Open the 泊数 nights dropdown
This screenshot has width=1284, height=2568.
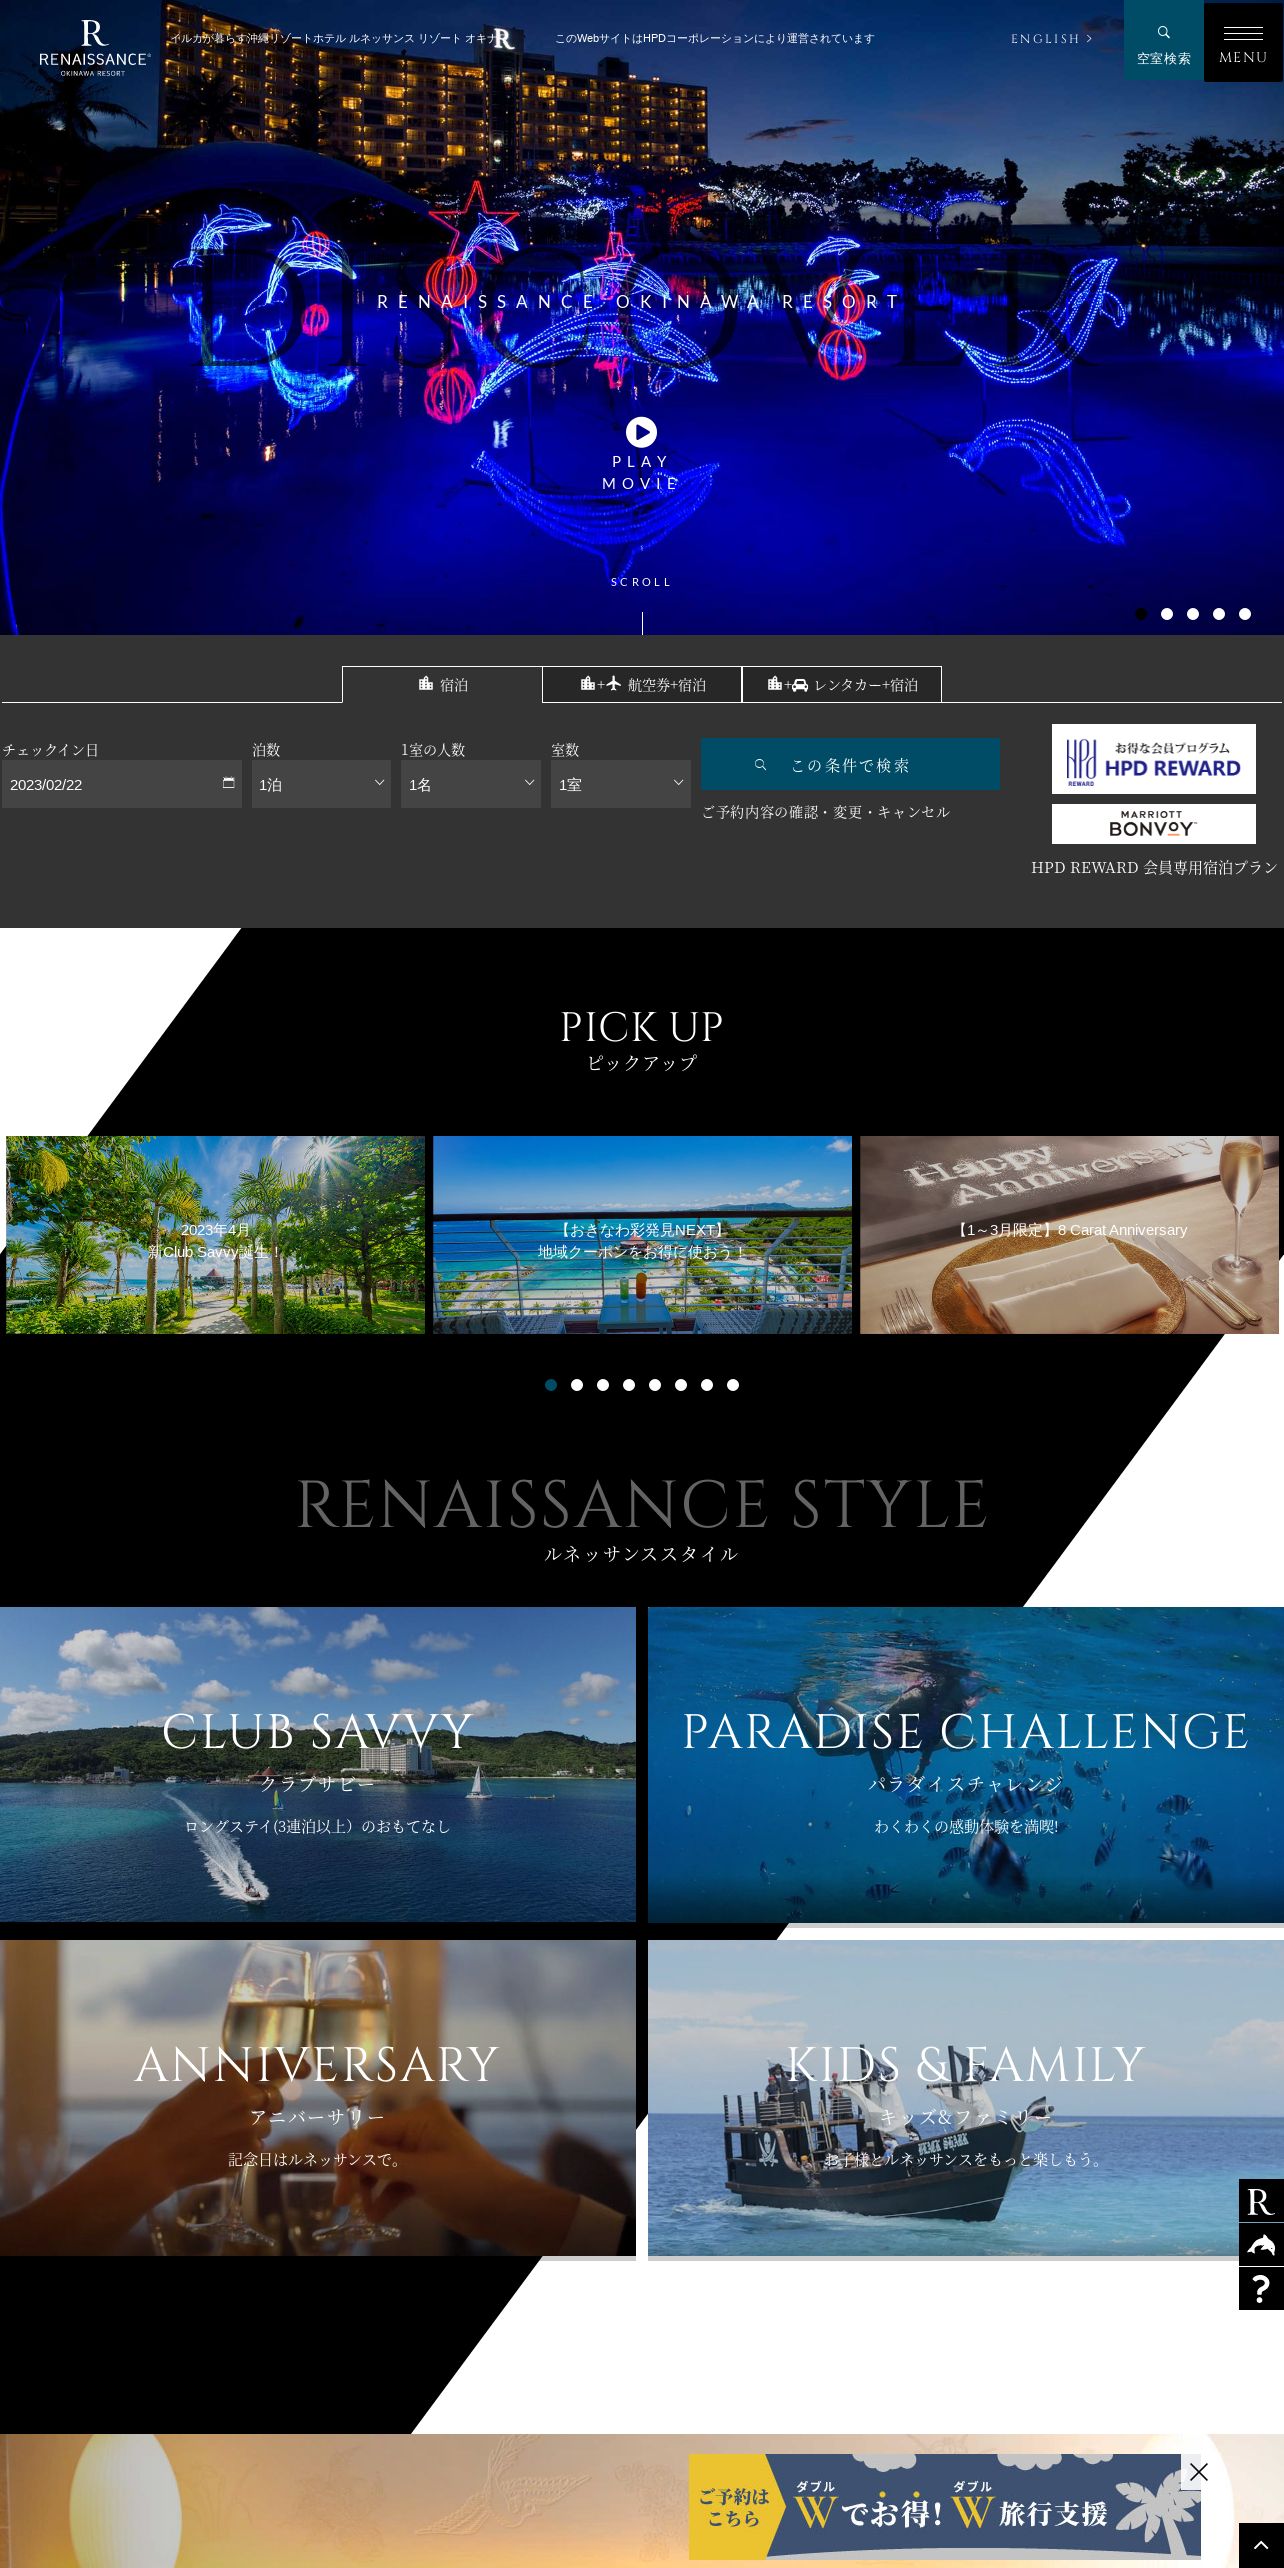pyautogui.click(x=321, y=784)
